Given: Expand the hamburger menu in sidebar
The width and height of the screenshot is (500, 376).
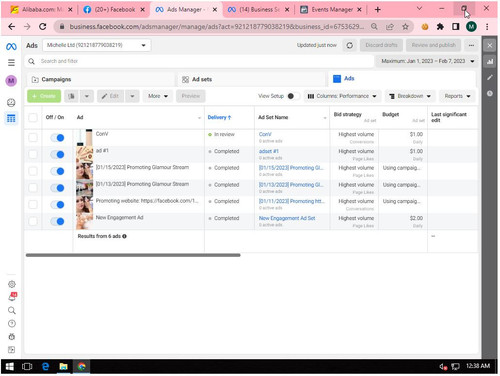Looking at the screenshot, I should (x=11, y=63).
